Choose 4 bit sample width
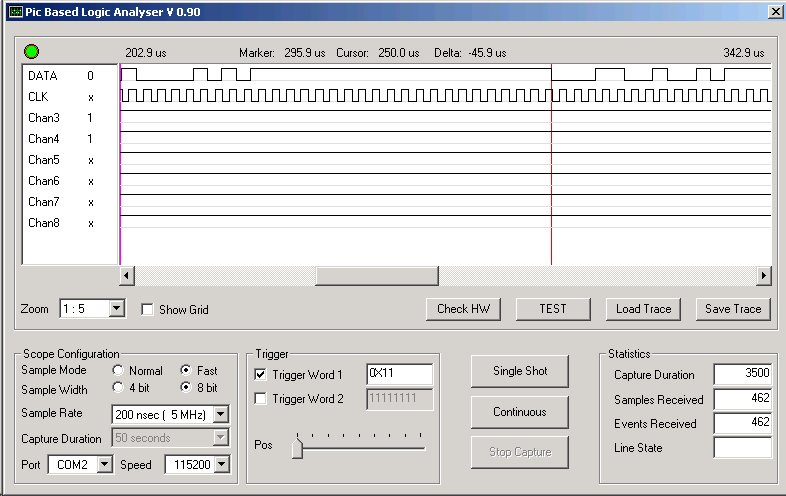 [x=118, y=387]
